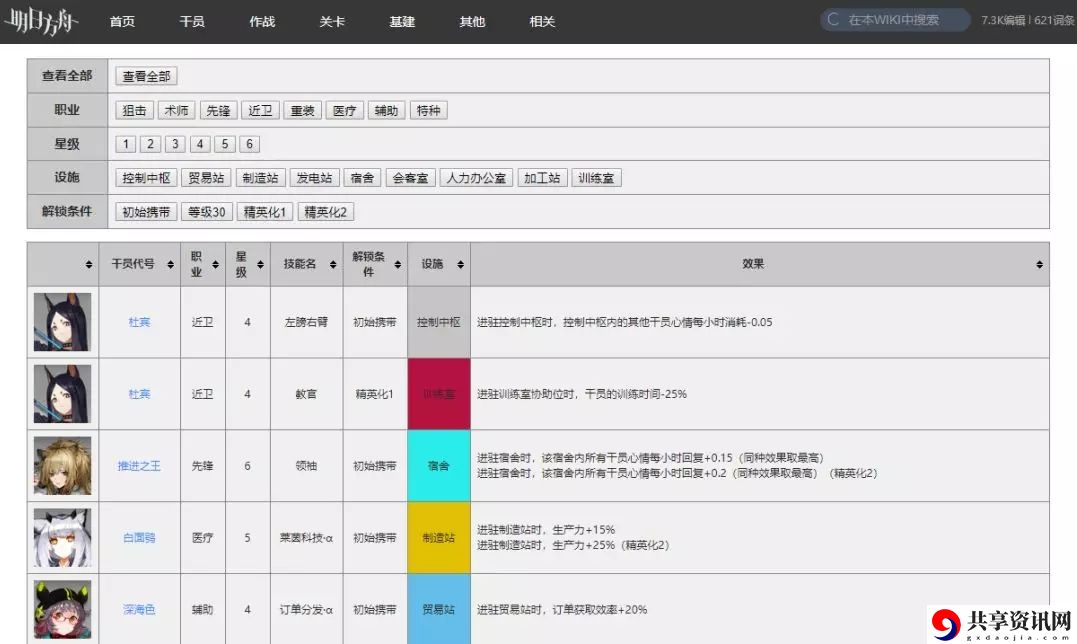The width and height of the screenshot is (1077, 644).
Task: Filter by star rating 5
Action: tap(225, 144)
